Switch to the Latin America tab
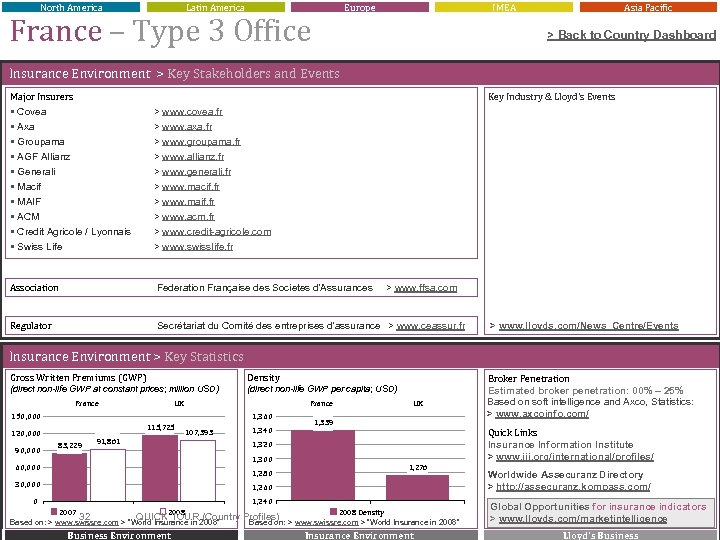The height and width of the screenshot is (540, 720). click(x=215, y=7)
